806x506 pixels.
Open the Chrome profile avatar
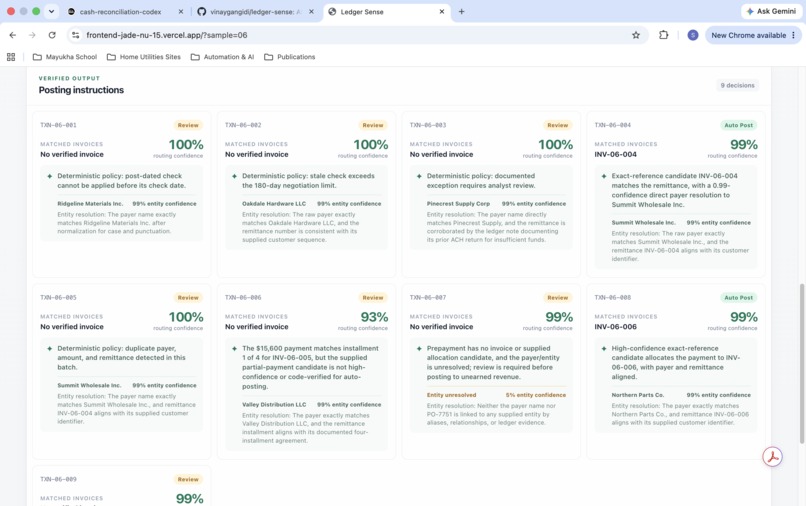point(693,35)
